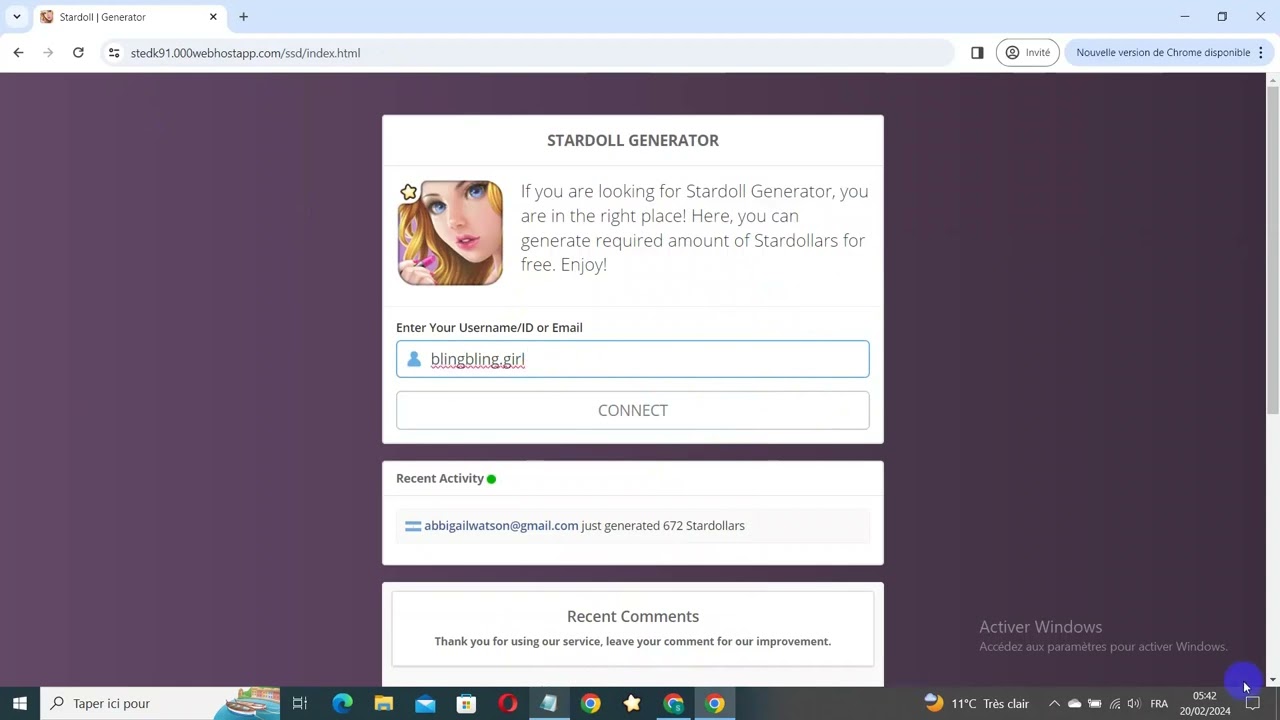The height and width of the screenshot is (720, 1280).
Task: Open the notepad-style app on taskbar
Action: point(549,704)
